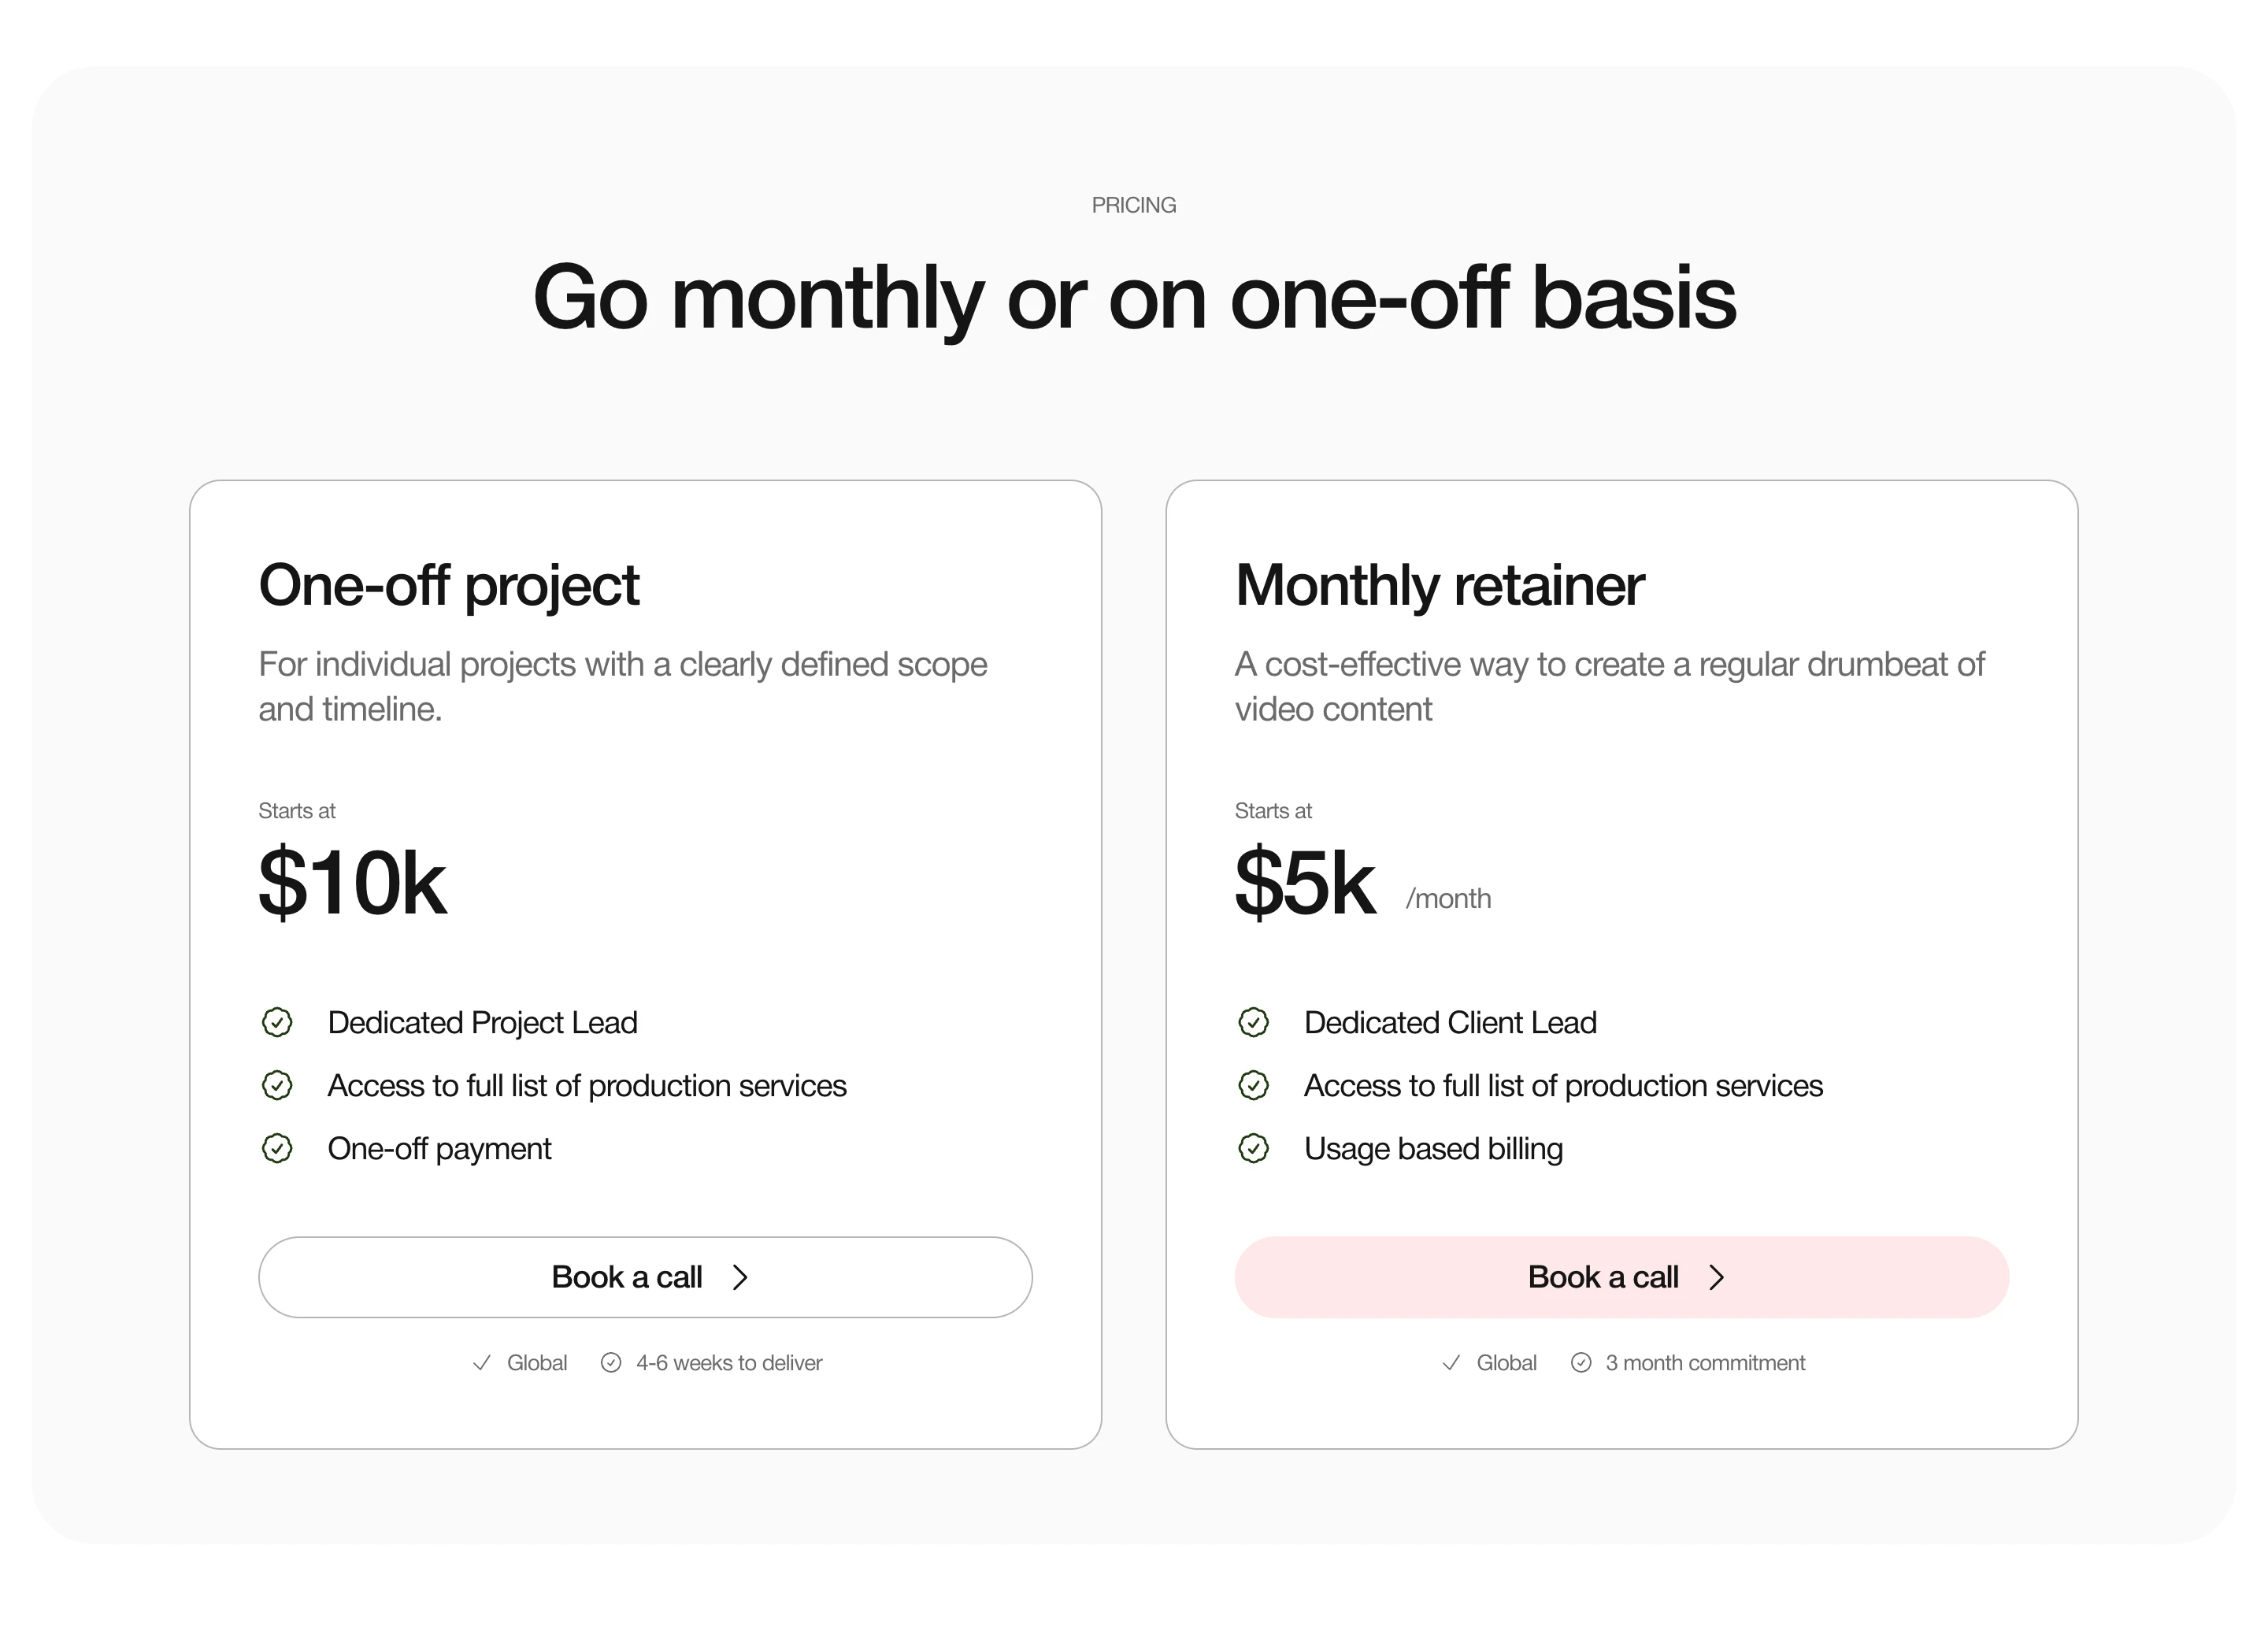Click check badge beside Dedicated Project Lead
The width and height of the screenshot is (2268, 1638).
click(277, 1022)
